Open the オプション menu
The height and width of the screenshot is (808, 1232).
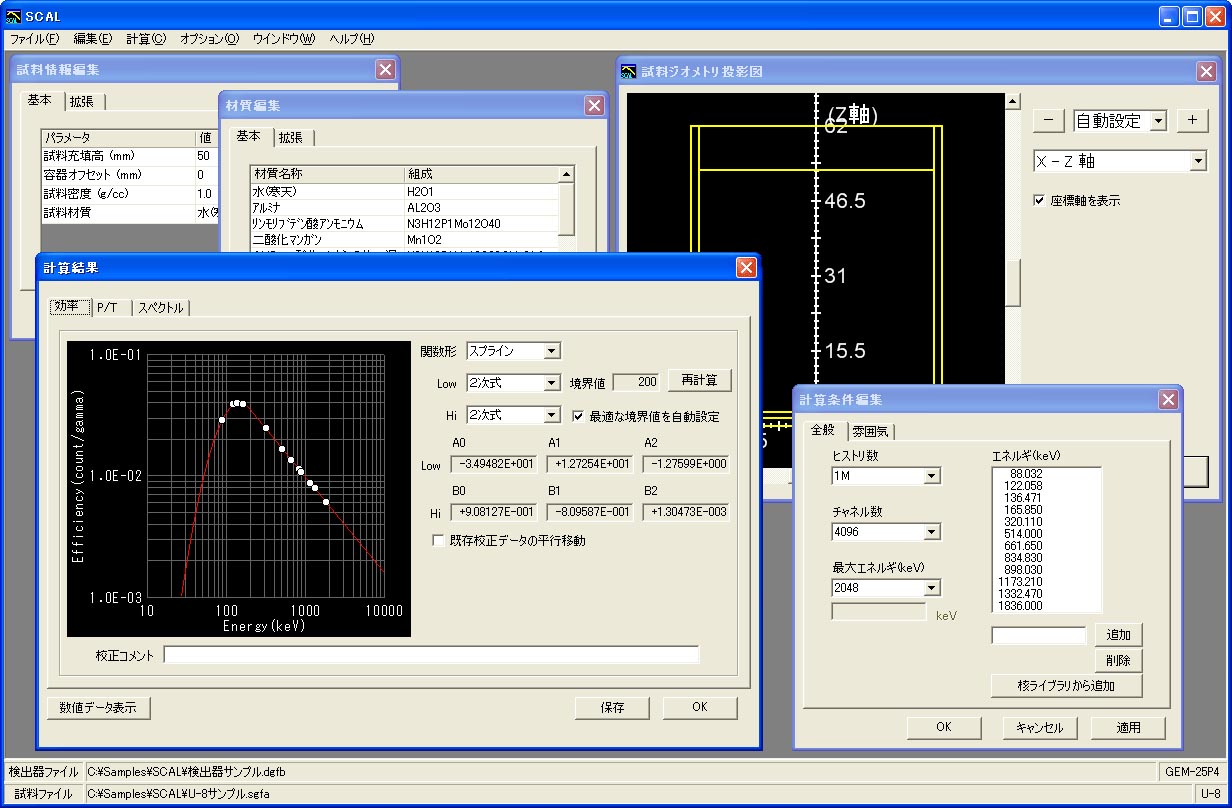tap(209, 39)
